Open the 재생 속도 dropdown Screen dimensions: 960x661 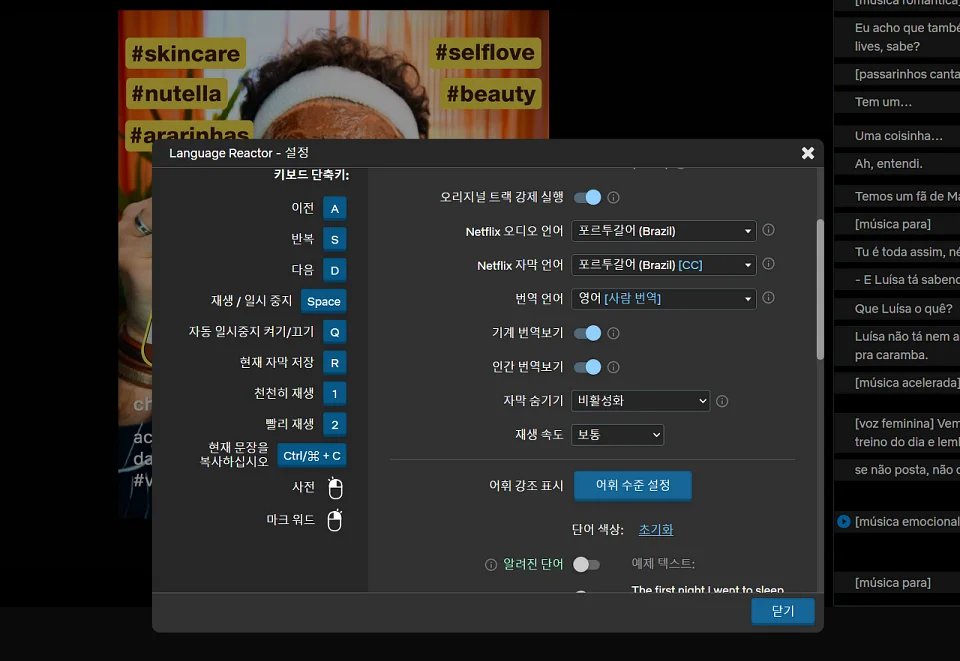617,434
